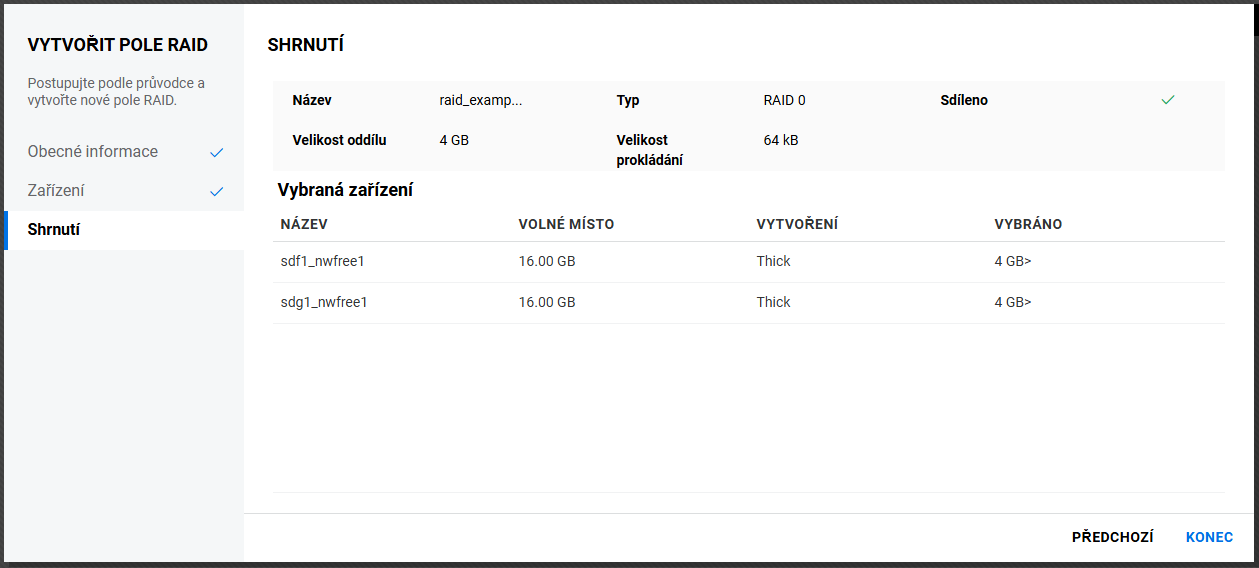Viewport: 1259px width, 568px height.
Task: Click the green Sdíleno checkmark icon
Action: pyautogui.click(x=1167, y=100)
